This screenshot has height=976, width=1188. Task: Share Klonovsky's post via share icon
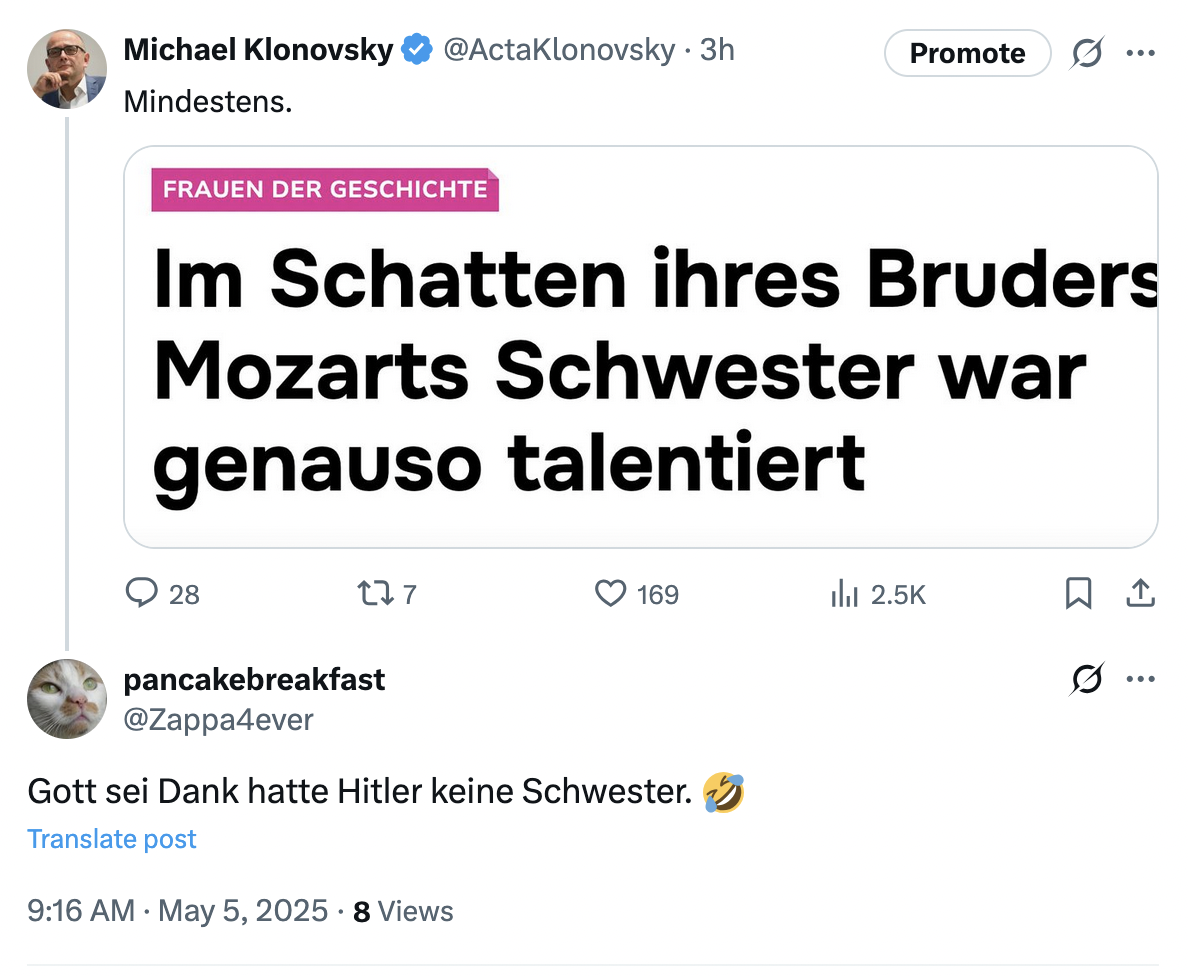pyautogui.click(x=1140, y=594)
